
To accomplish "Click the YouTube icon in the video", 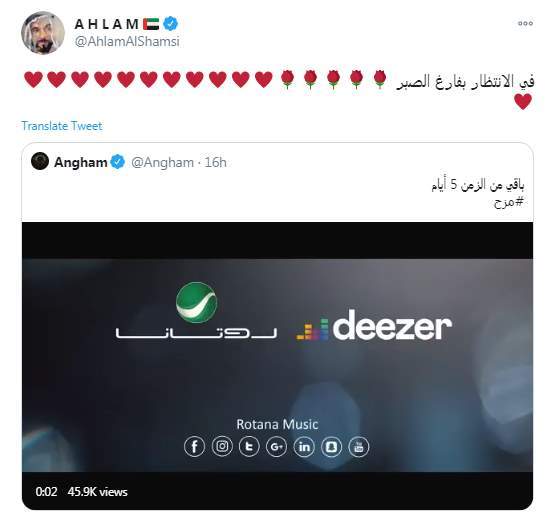I will coord(358,446).
